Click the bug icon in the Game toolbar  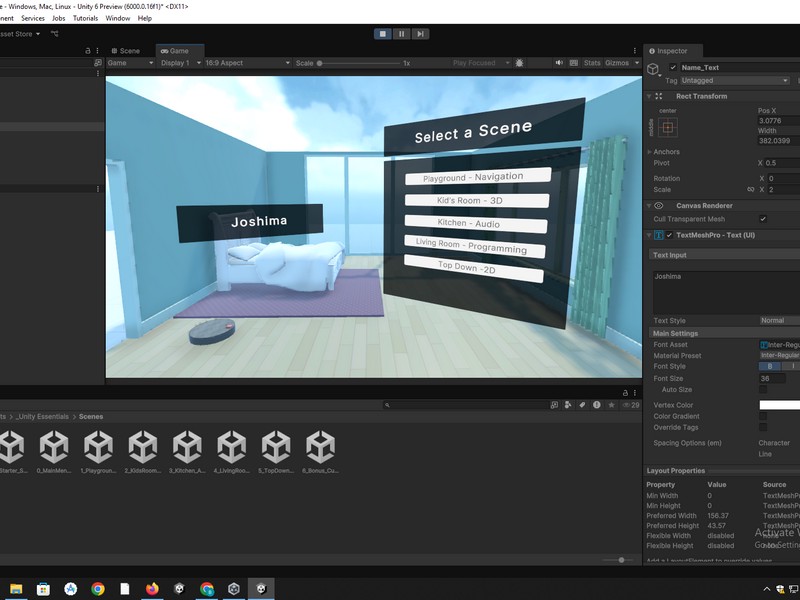click(x=520, y=63)
